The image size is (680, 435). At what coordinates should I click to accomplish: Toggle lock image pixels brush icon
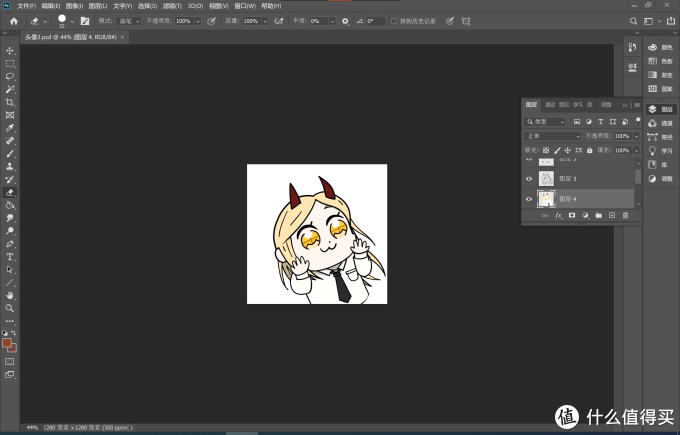[557, 150]
